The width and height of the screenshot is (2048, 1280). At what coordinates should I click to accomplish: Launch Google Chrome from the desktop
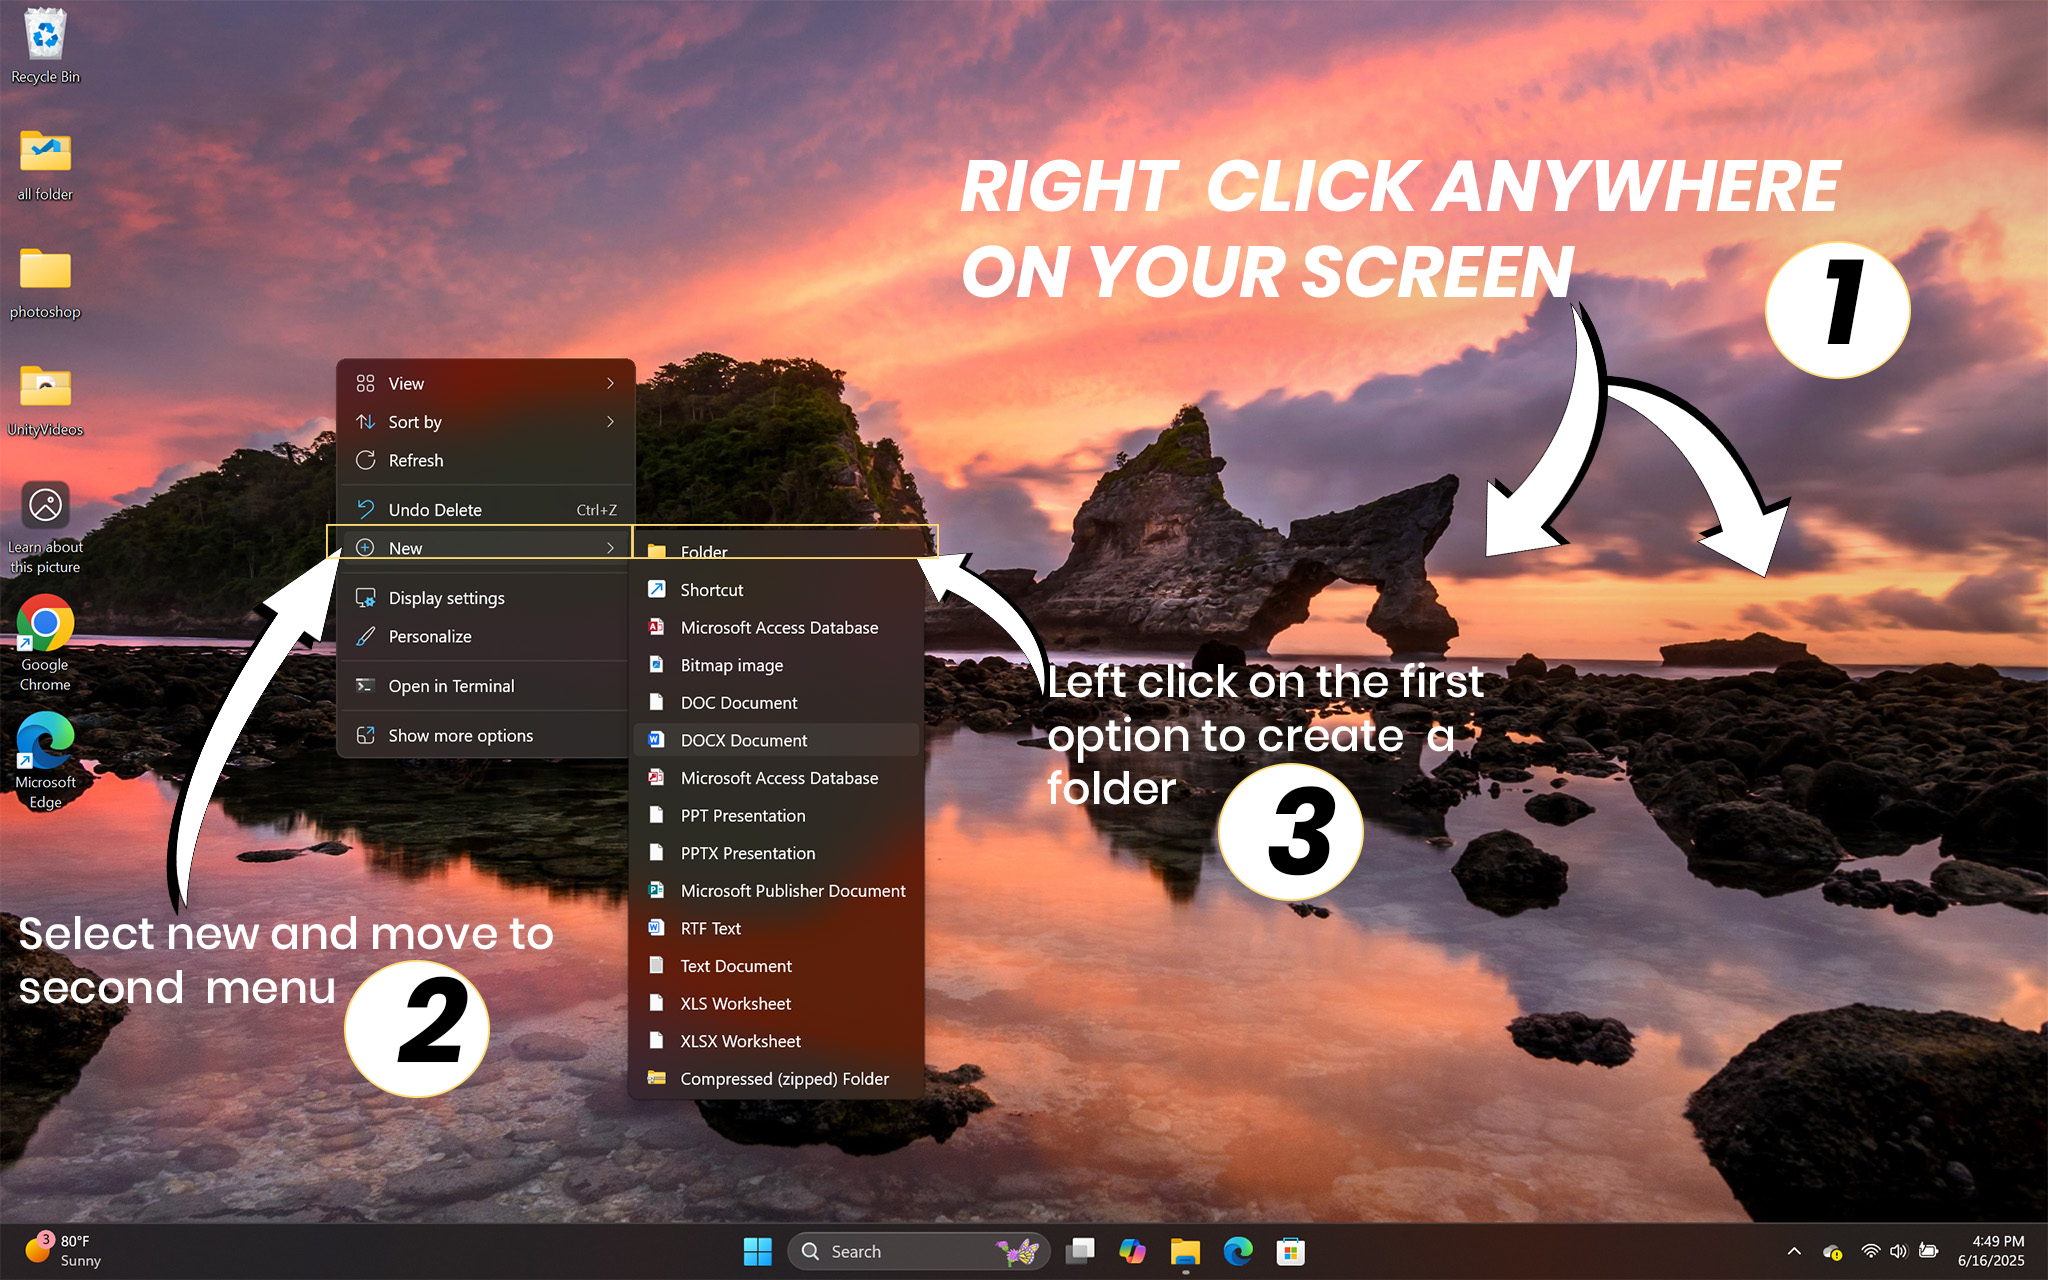[x=44, y=632]
